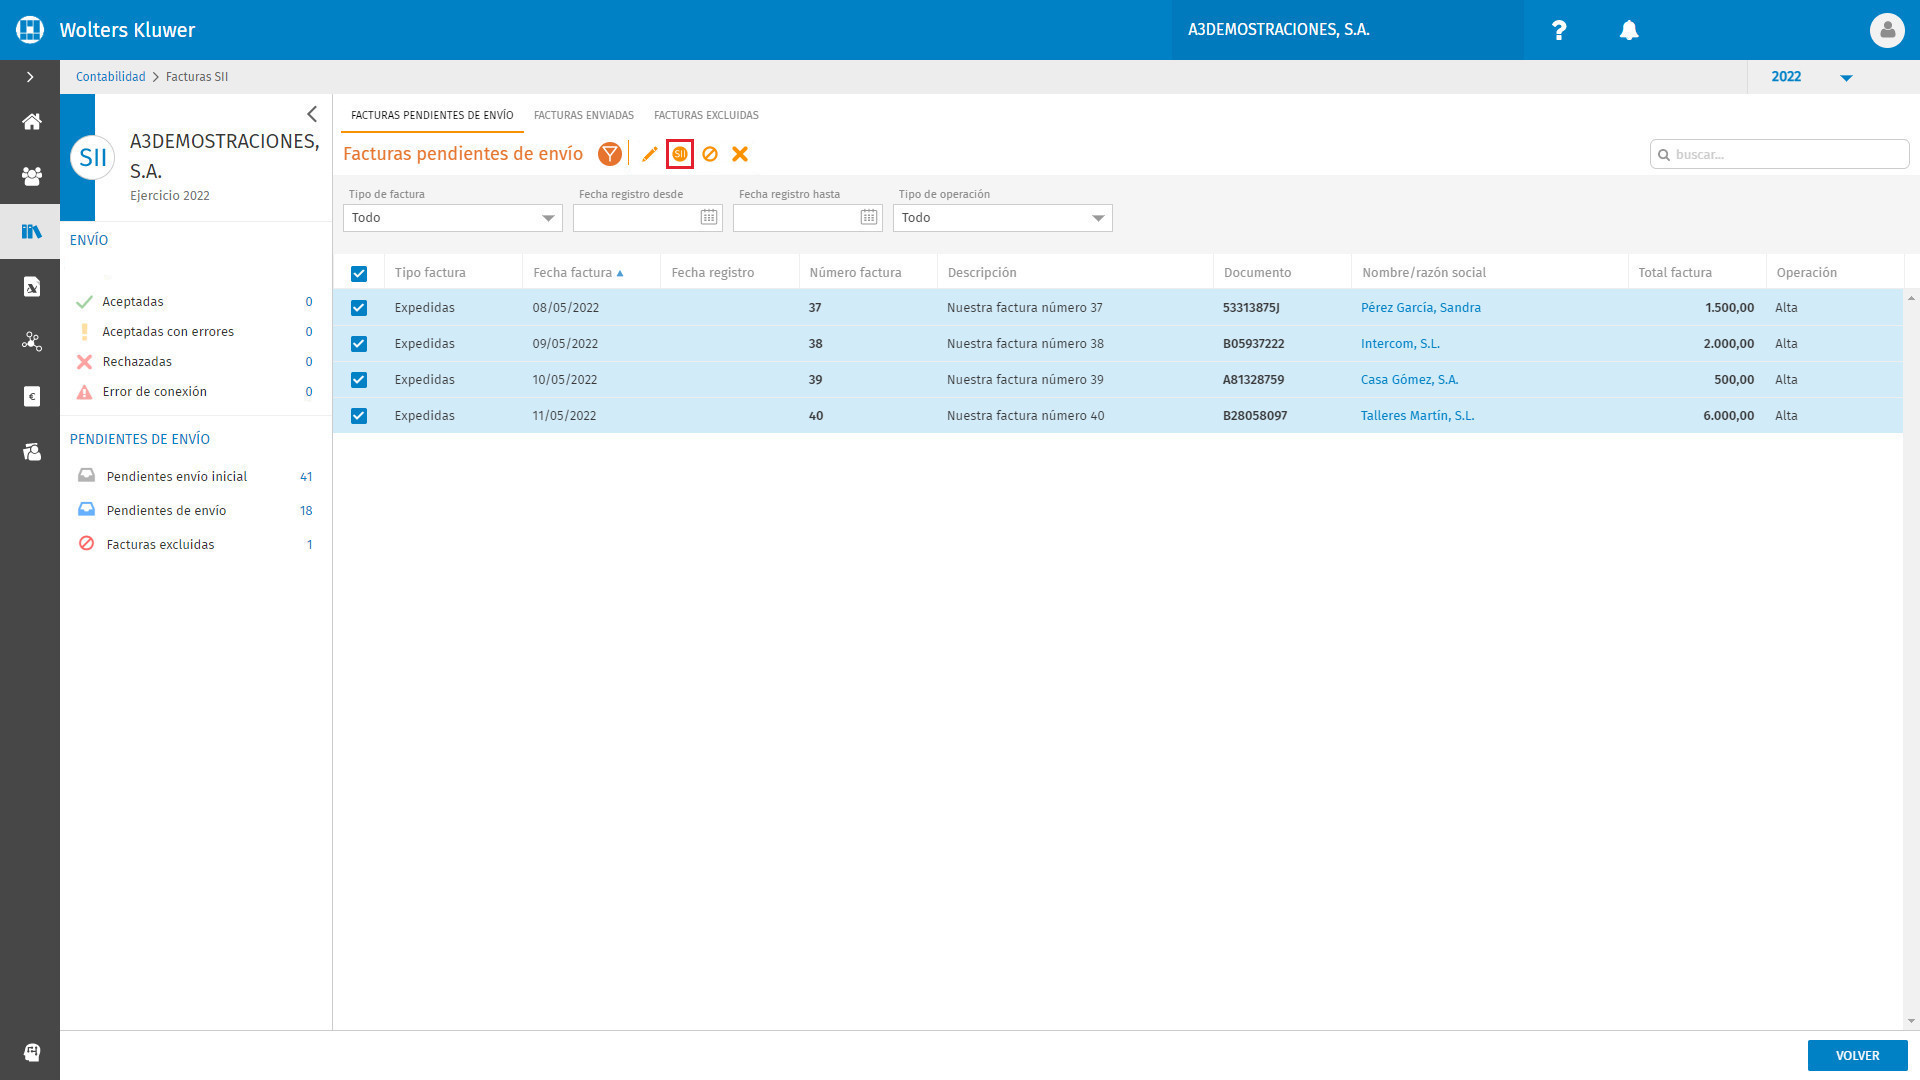Click the VOLVER button
This screenshot has height=1080, width=1920.
1857,1056
